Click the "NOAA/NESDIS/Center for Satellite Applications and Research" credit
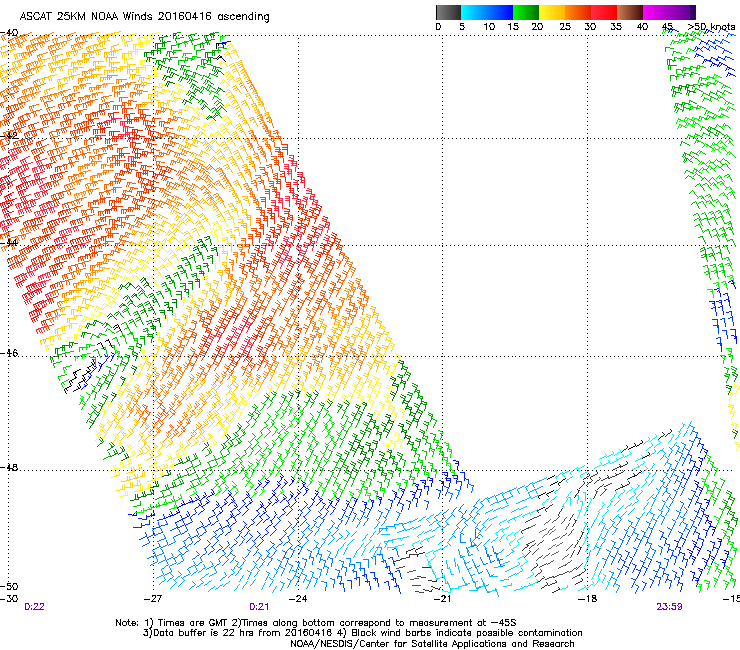740x650 pixels. click(x=432, y=644)
